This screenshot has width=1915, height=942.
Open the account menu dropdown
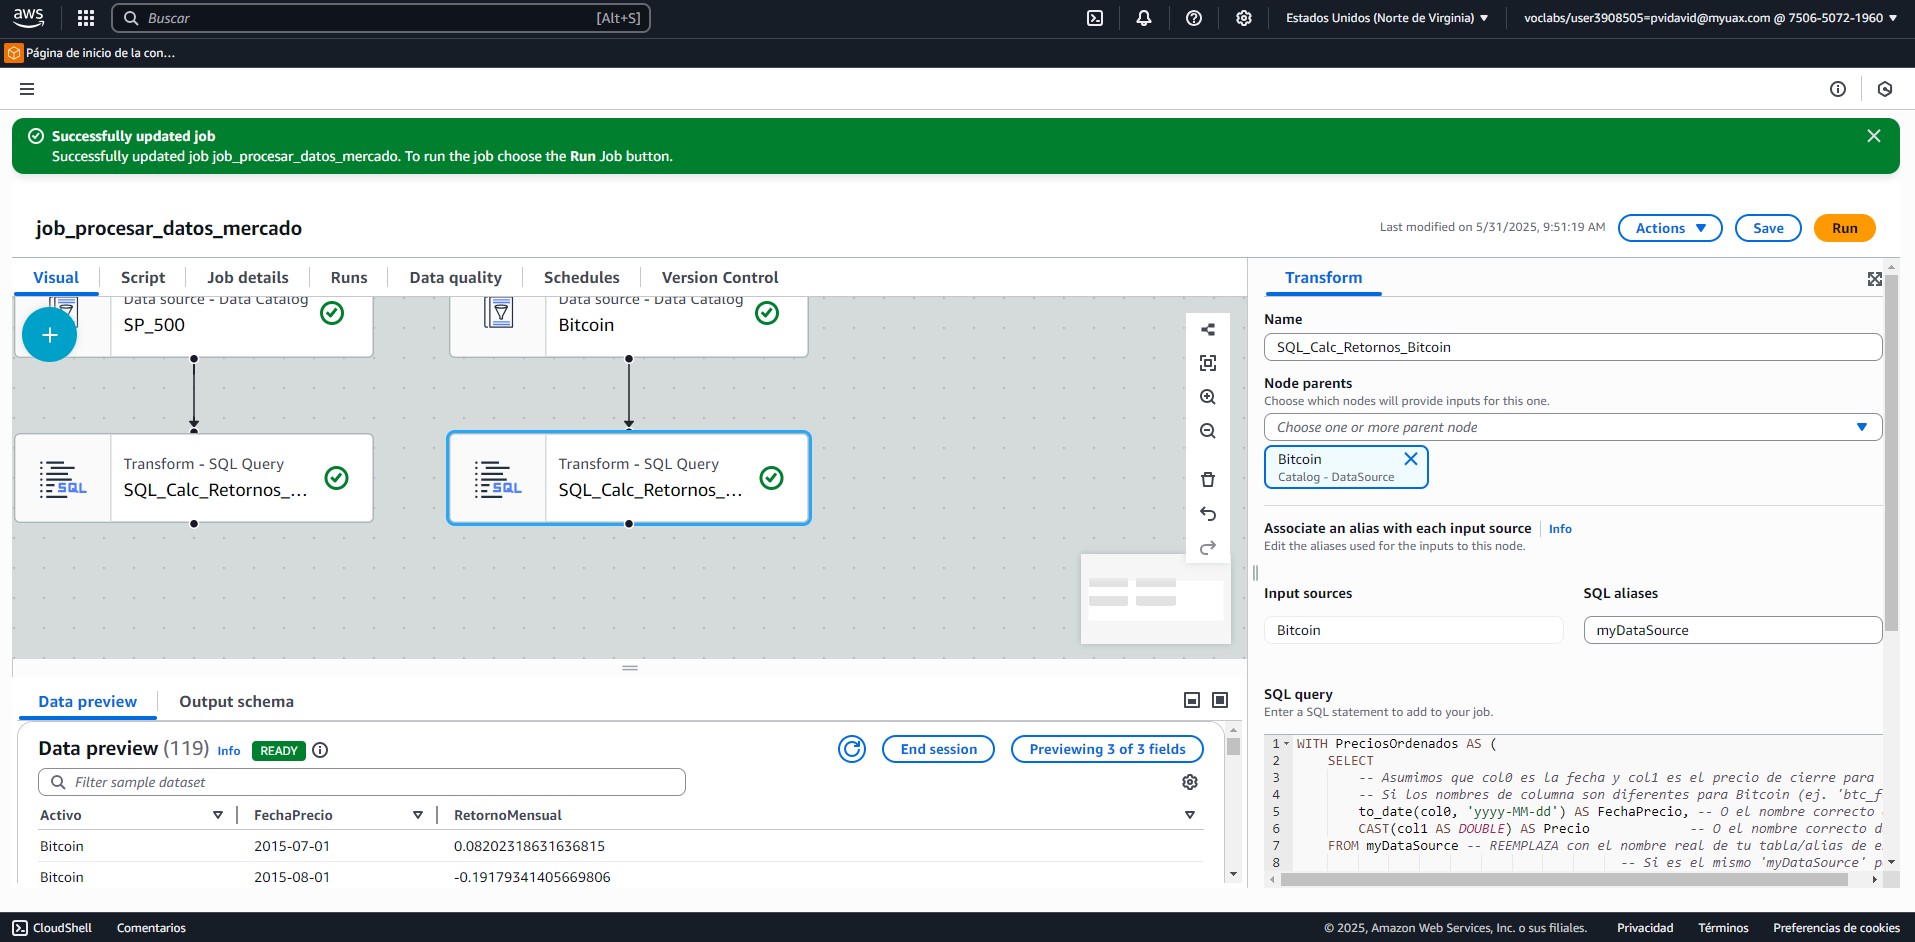tap(1710, 18)
